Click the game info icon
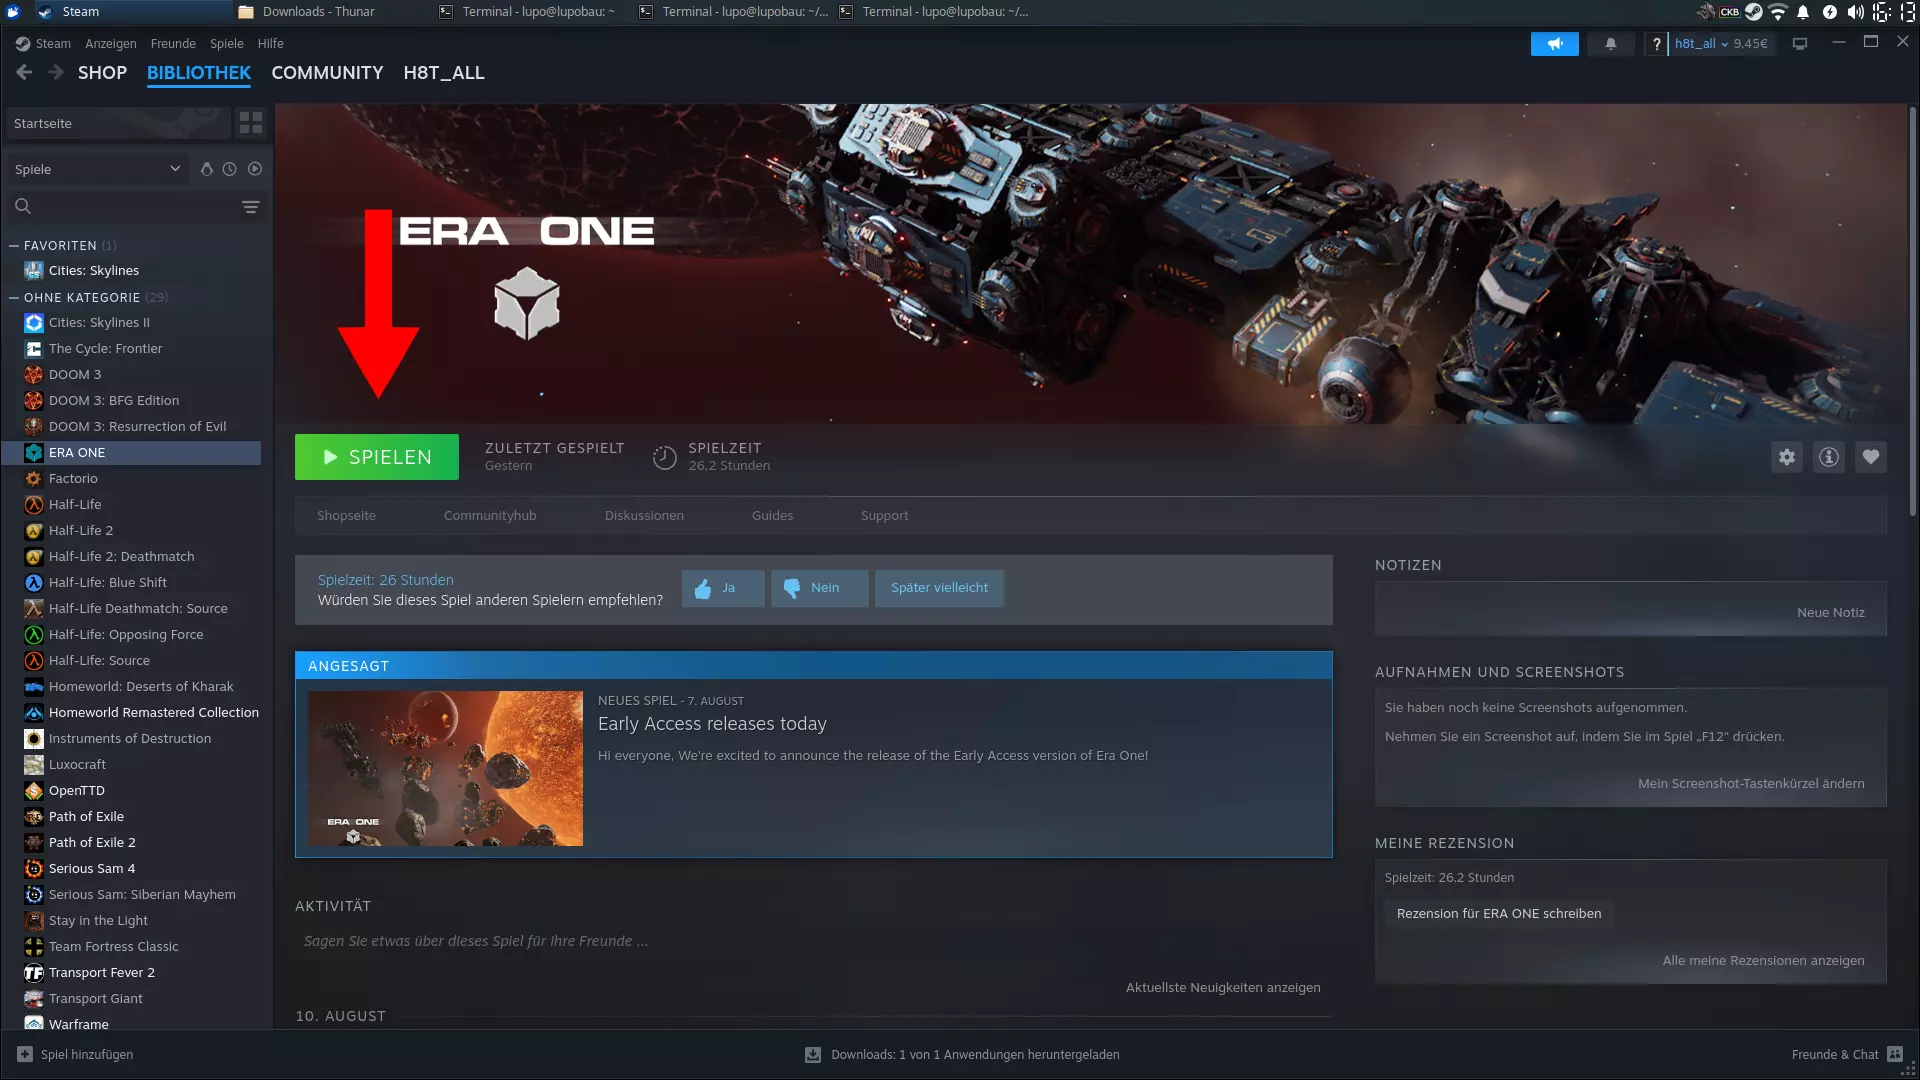 click(x=1828, y=457)
